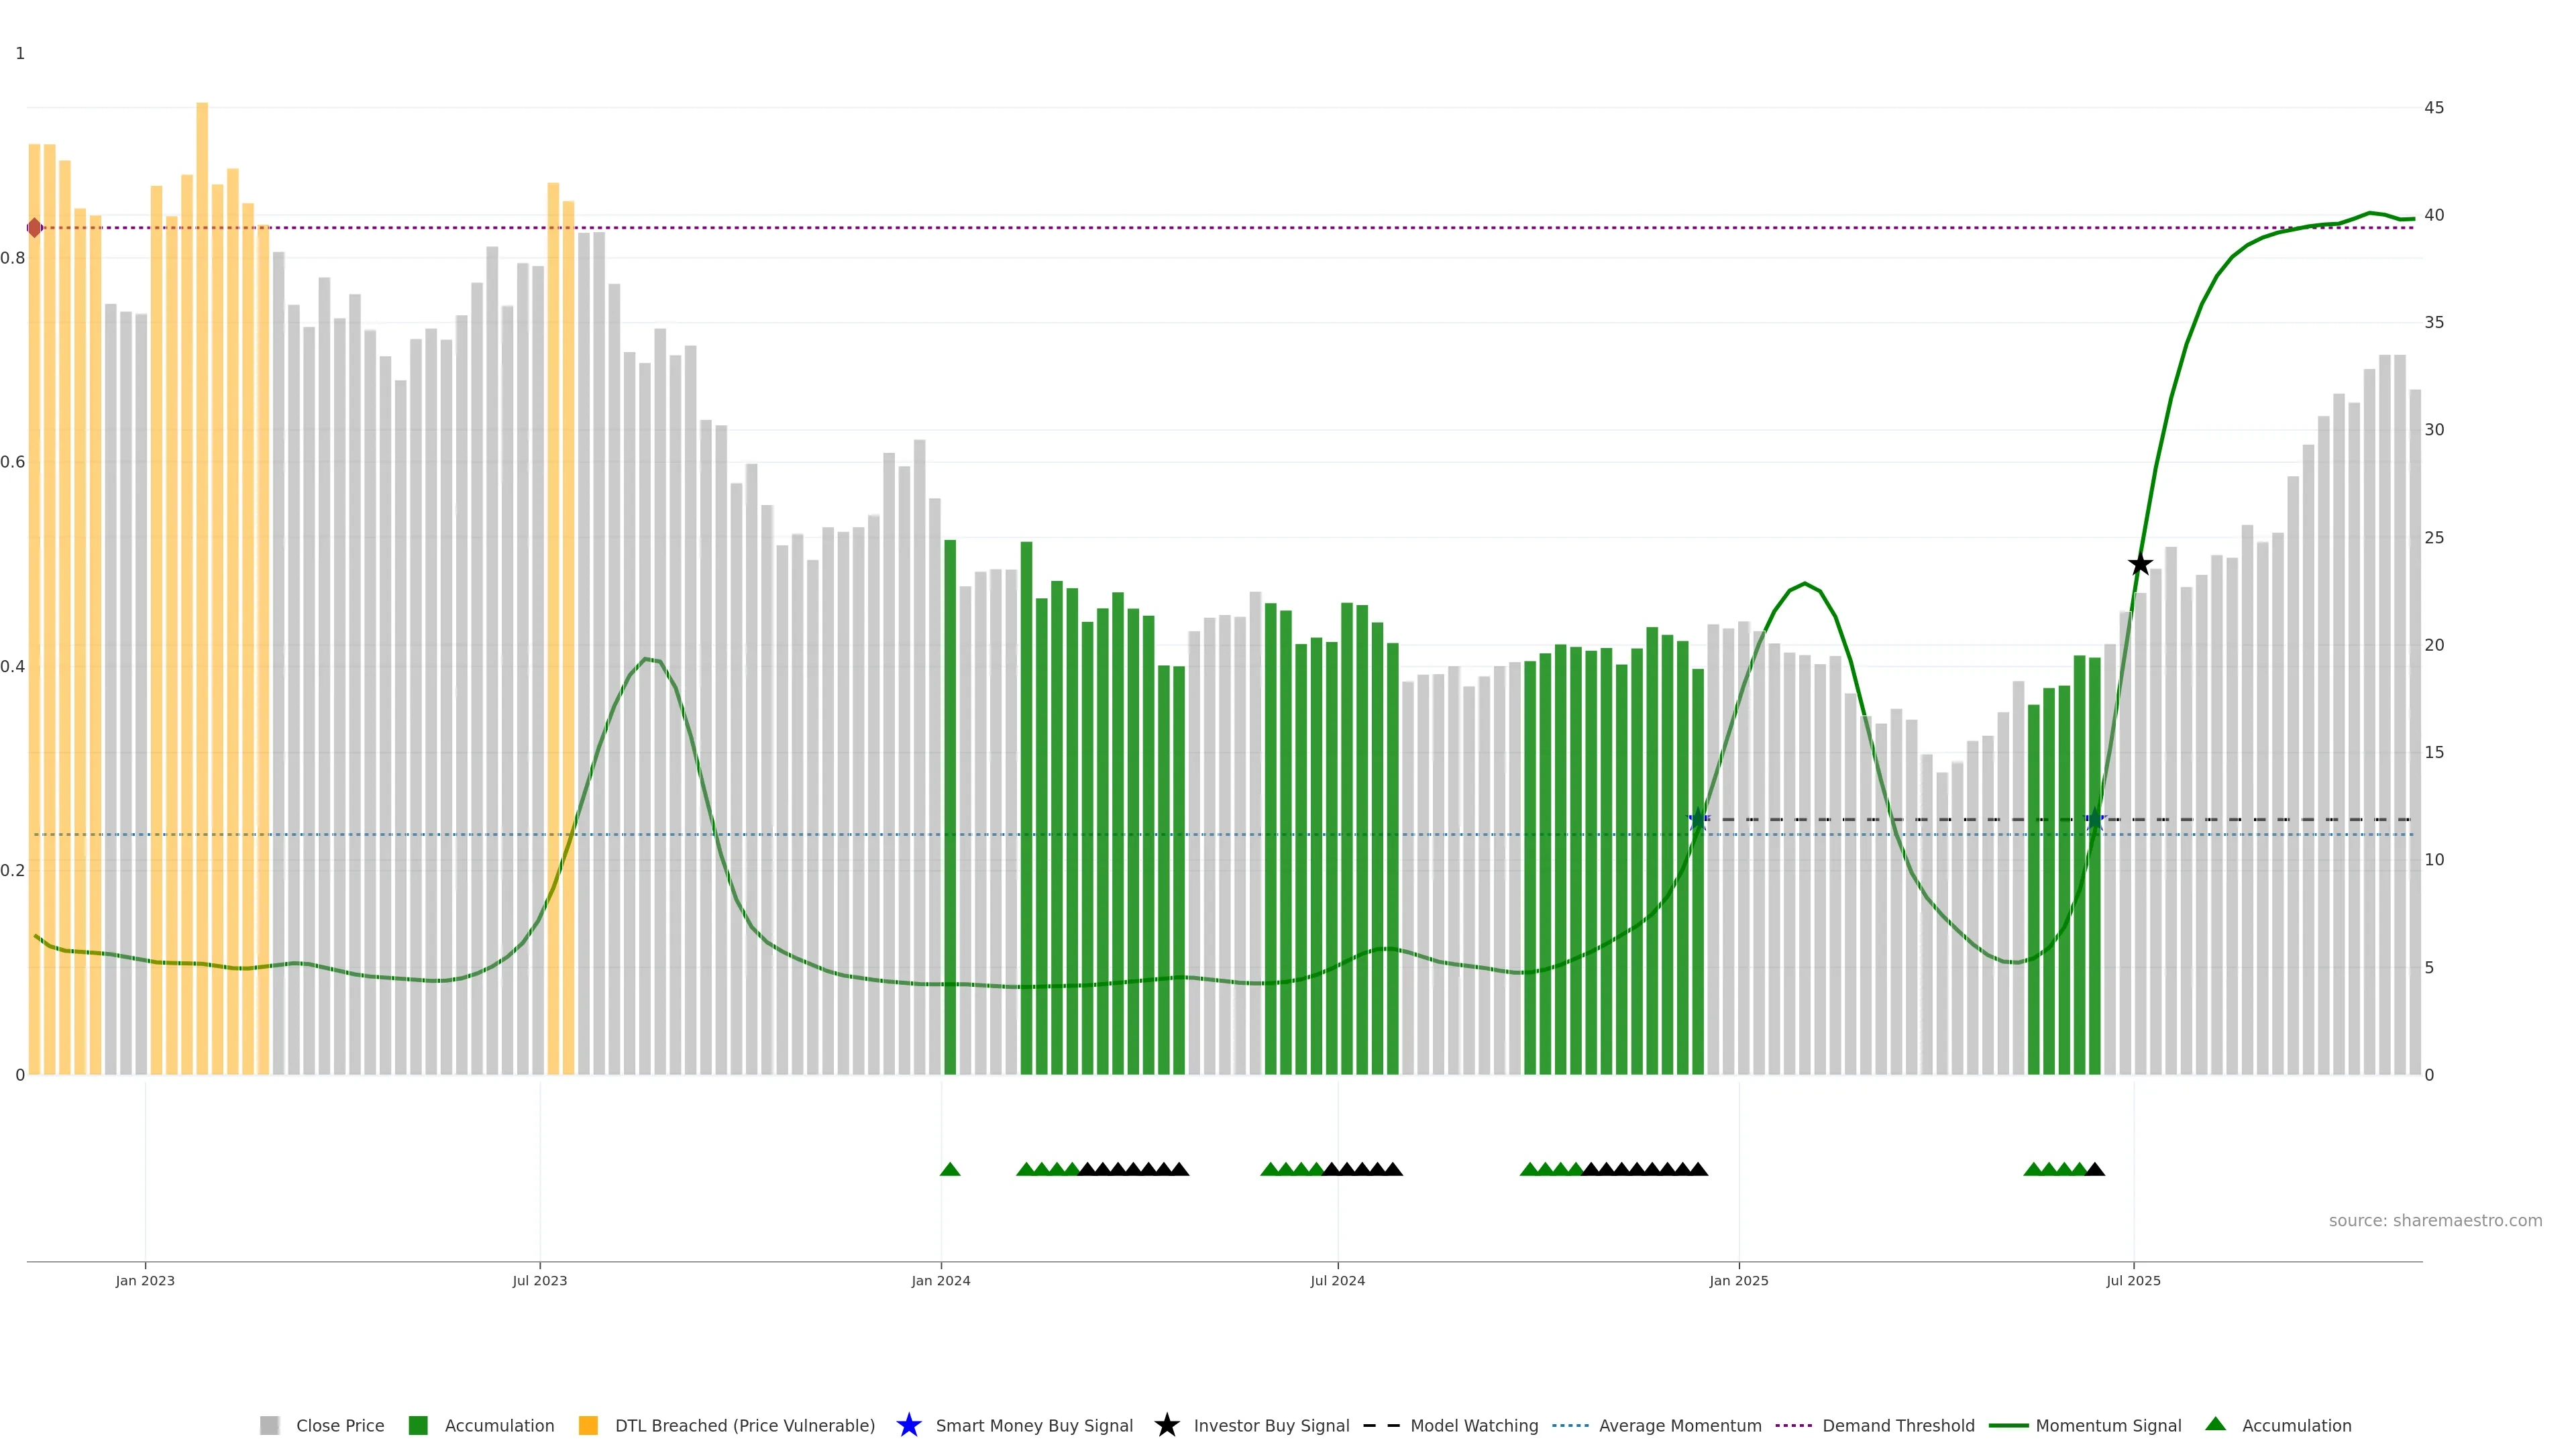Click the Demand Threshold legend label
The height and width of the screenshot is (1449, 2576).
(x=1898, y=1425)
